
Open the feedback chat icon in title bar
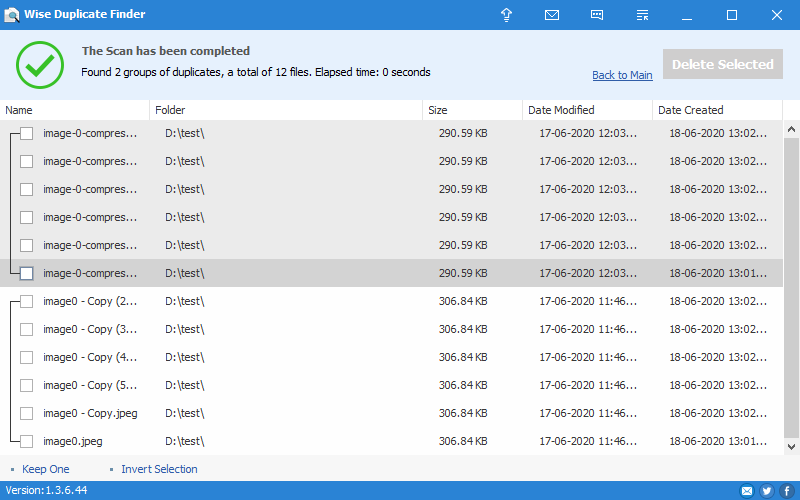(x=597, y=15)
